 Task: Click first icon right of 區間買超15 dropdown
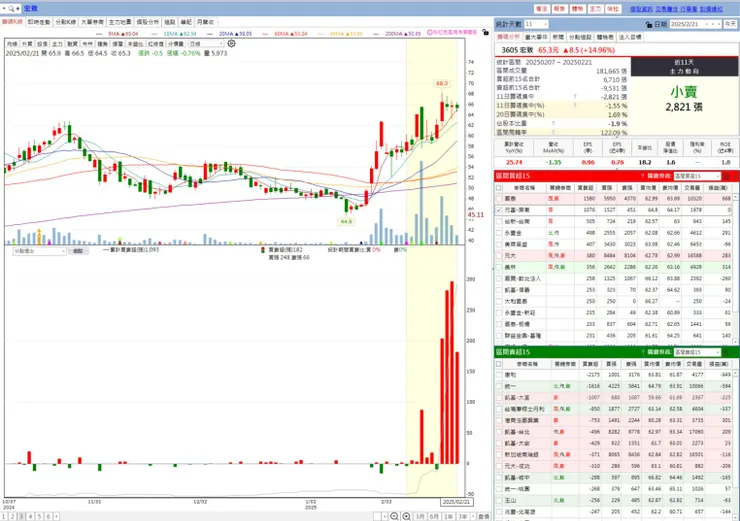coord(726,176)
